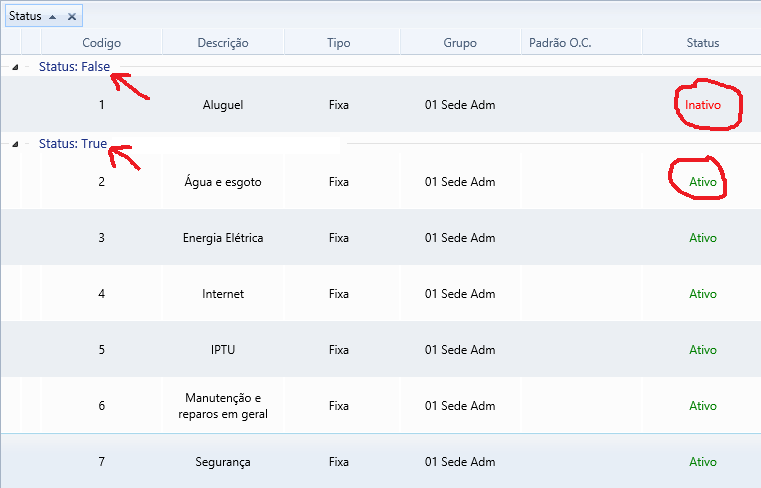Click code 6 in the Codigo column

(x=101, y=406)
